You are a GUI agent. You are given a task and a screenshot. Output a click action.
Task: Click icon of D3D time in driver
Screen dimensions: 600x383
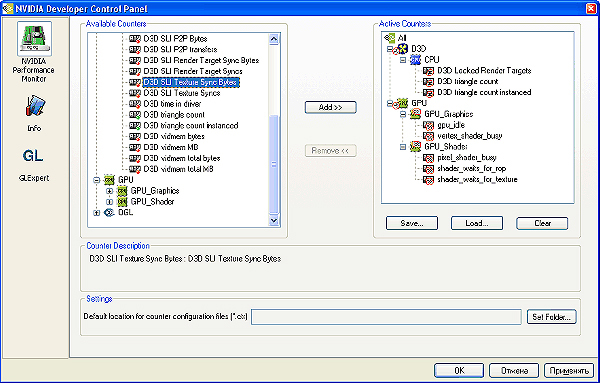[x=135, y=104]
